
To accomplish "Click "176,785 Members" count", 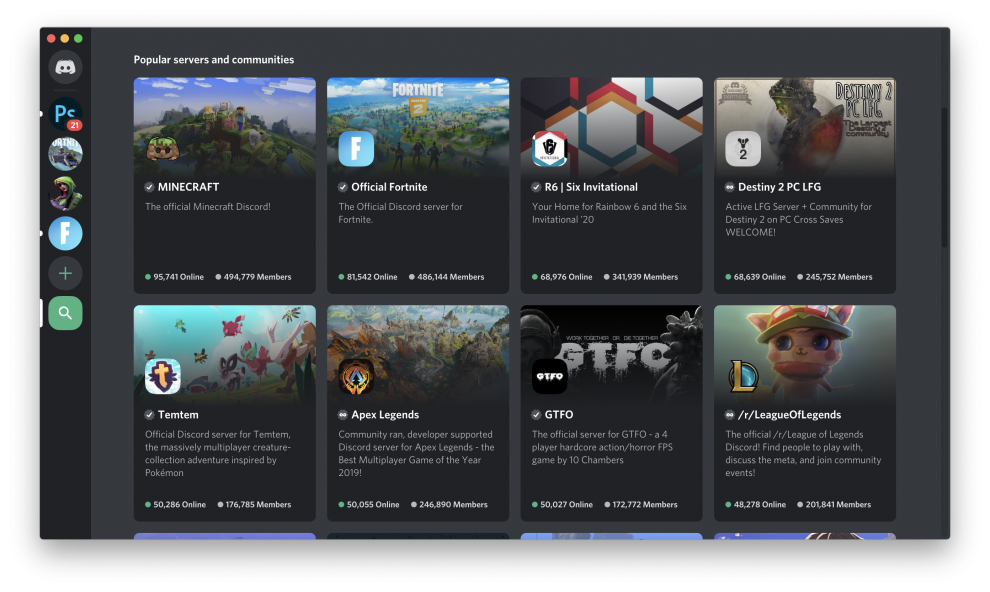I will click(254, 504).
